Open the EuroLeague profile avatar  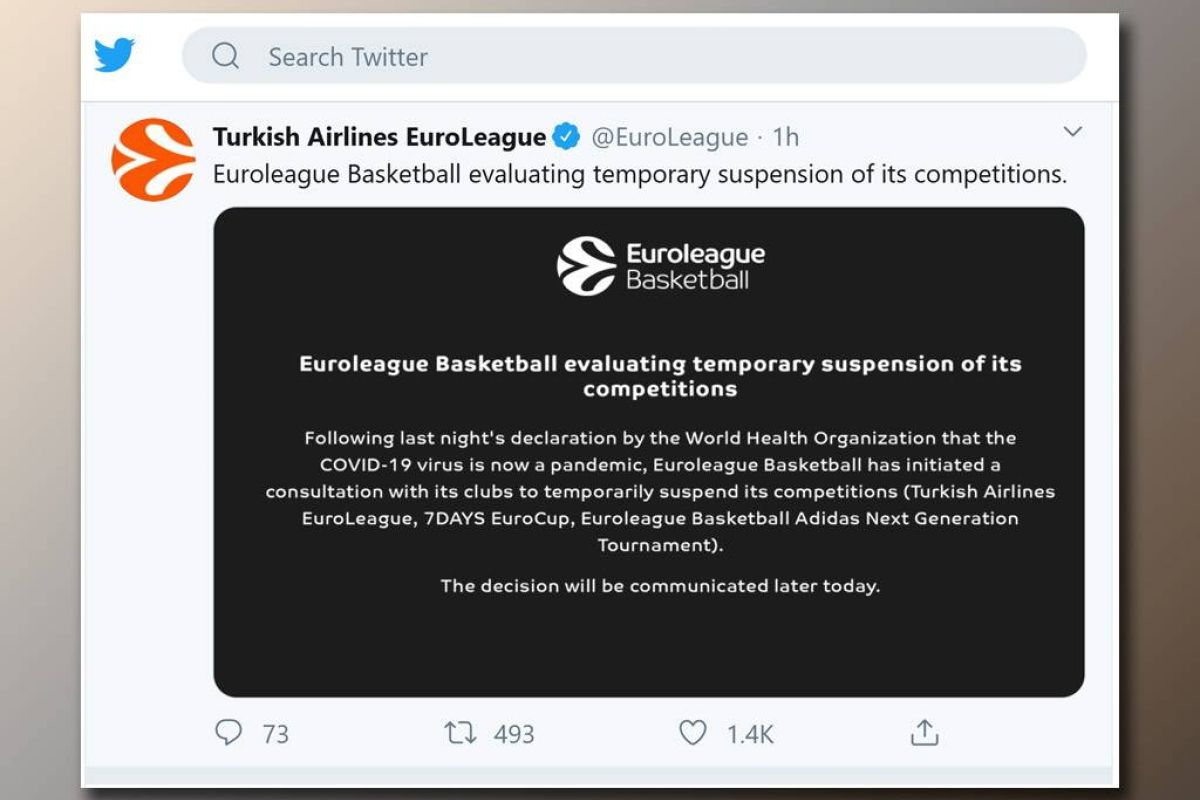(153, 160)
